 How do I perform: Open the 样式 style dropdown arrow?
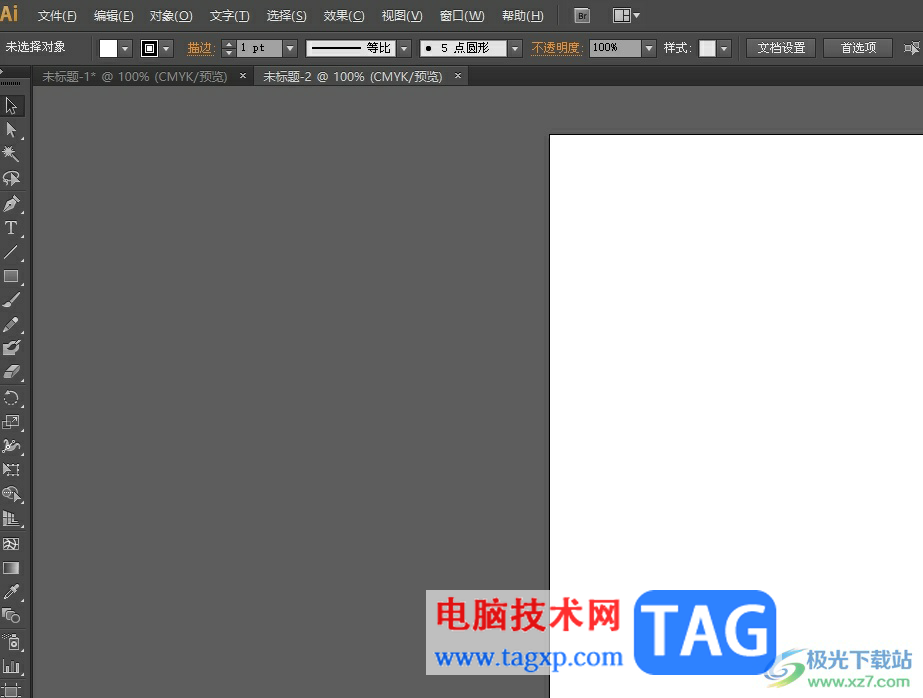pos(724,48)
